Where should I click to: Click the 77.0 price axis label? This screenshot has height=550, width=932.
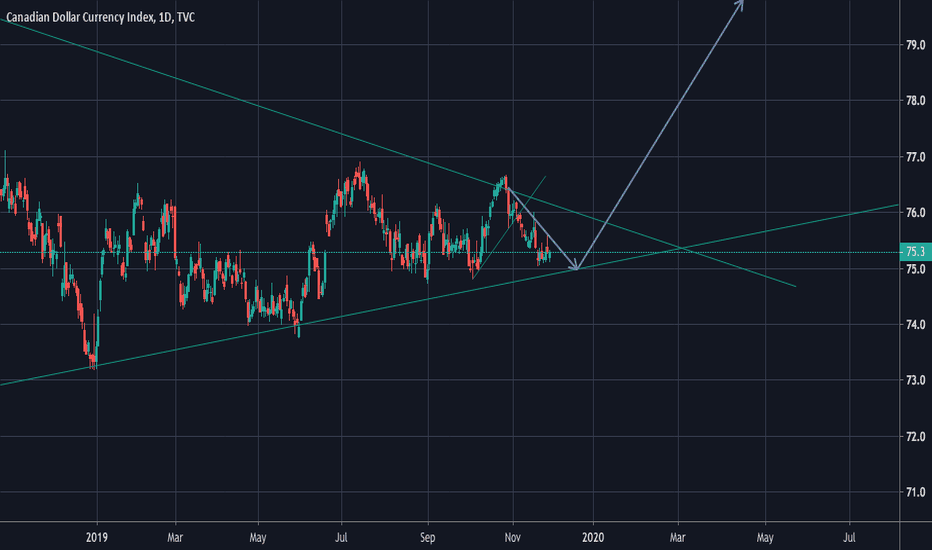pos(916,157)
